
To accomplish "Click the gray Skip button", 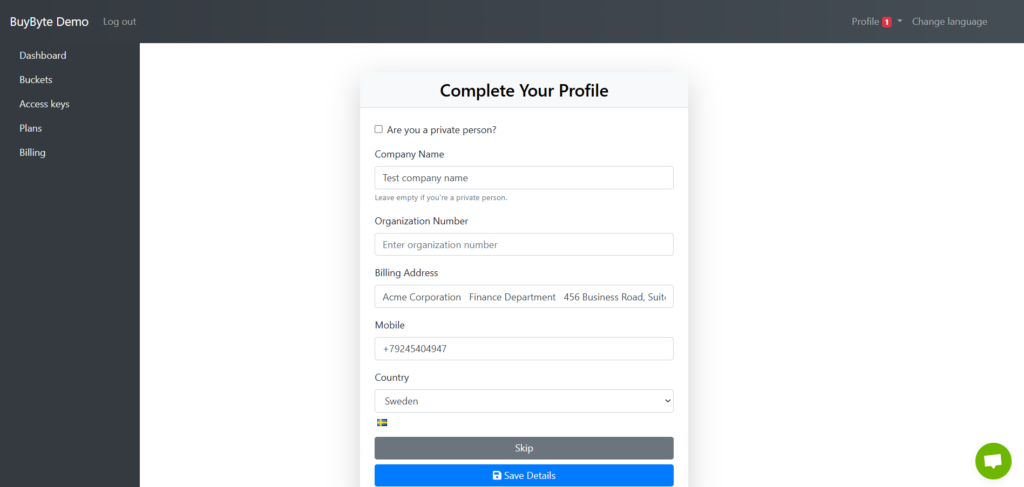I will coord(524,448).
